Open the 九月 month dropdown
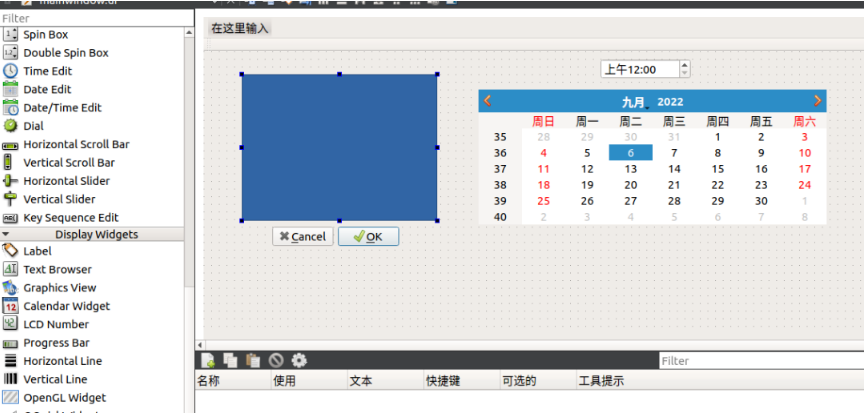This screenshot has width=864, height=413. [x=635, y=102]
